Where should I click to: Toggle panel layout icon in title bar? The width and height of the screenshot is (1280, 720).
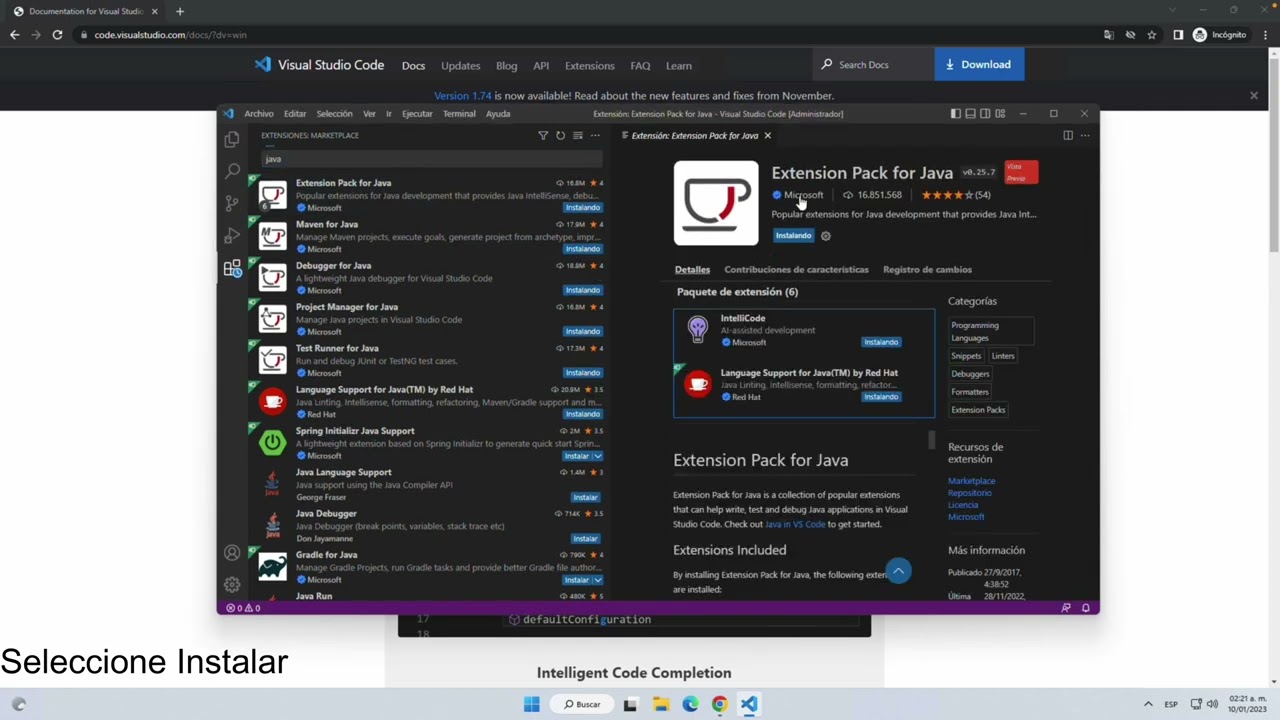[970, 114]
